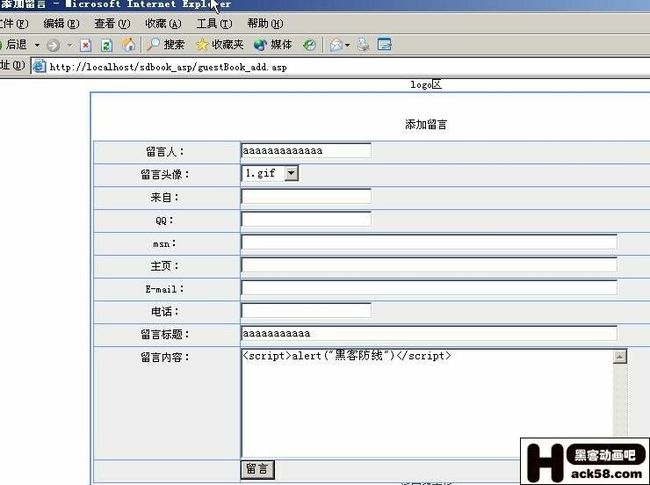This screenshot has height=485, width=650.
Task: Expand the Mail dropdown arrow
Action: (347, 45)
